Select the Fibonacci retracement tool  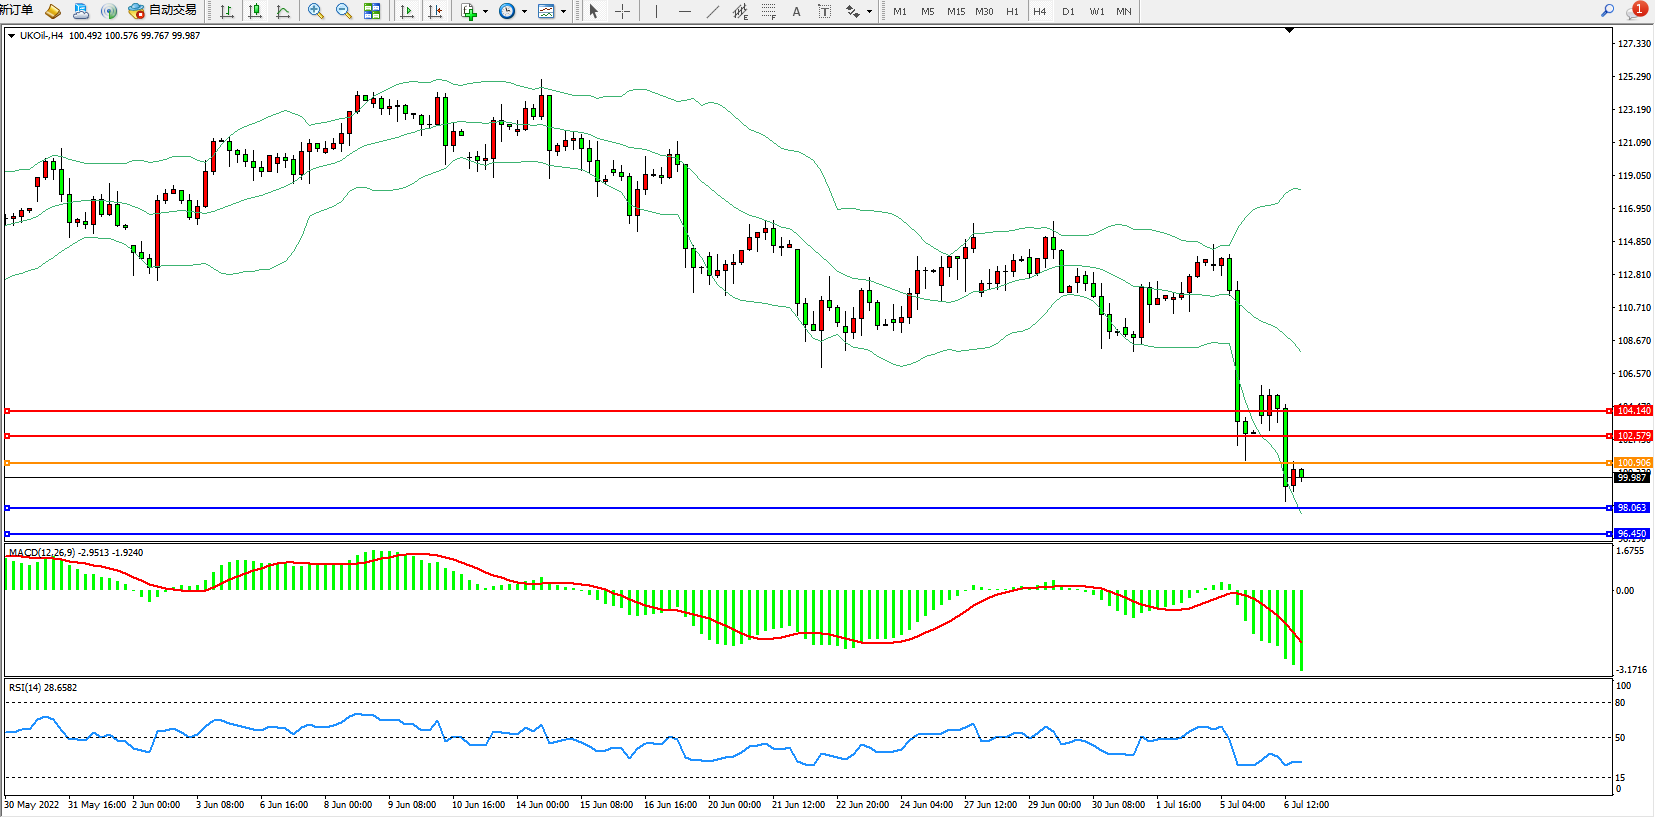pos(768,11)
